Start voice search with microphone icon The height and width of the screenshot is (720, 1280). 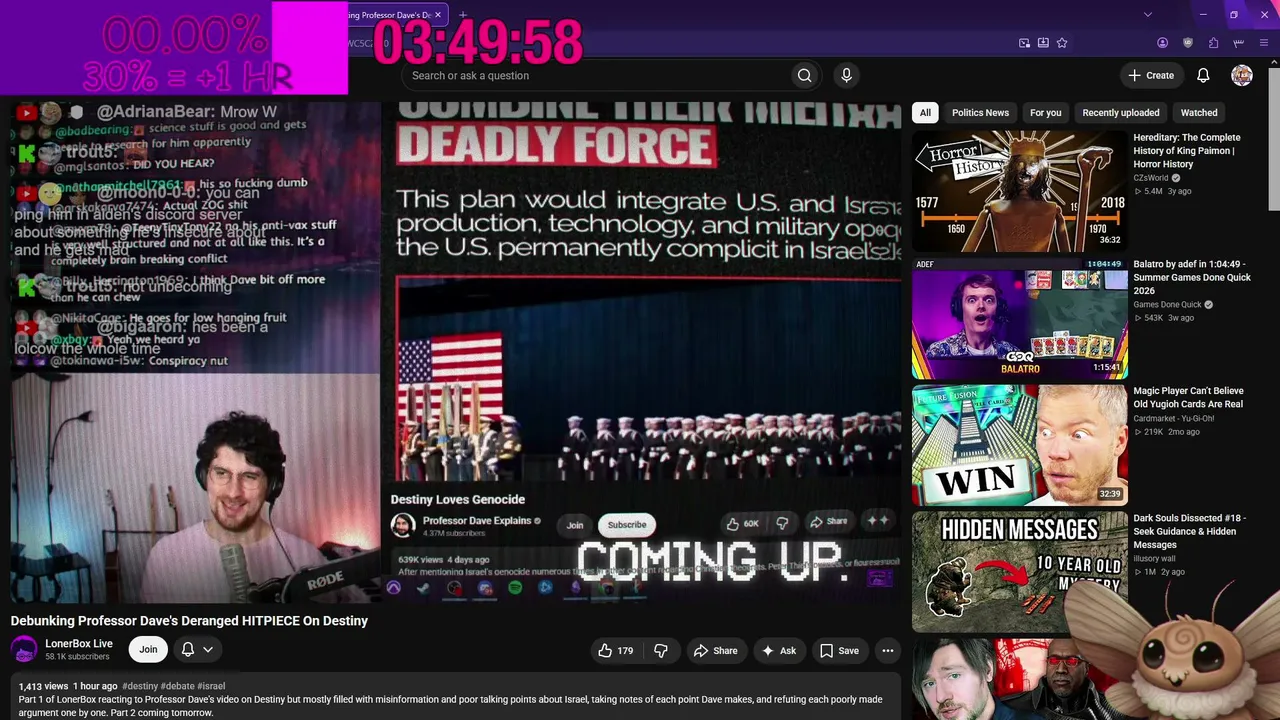[x=846, y=75]
